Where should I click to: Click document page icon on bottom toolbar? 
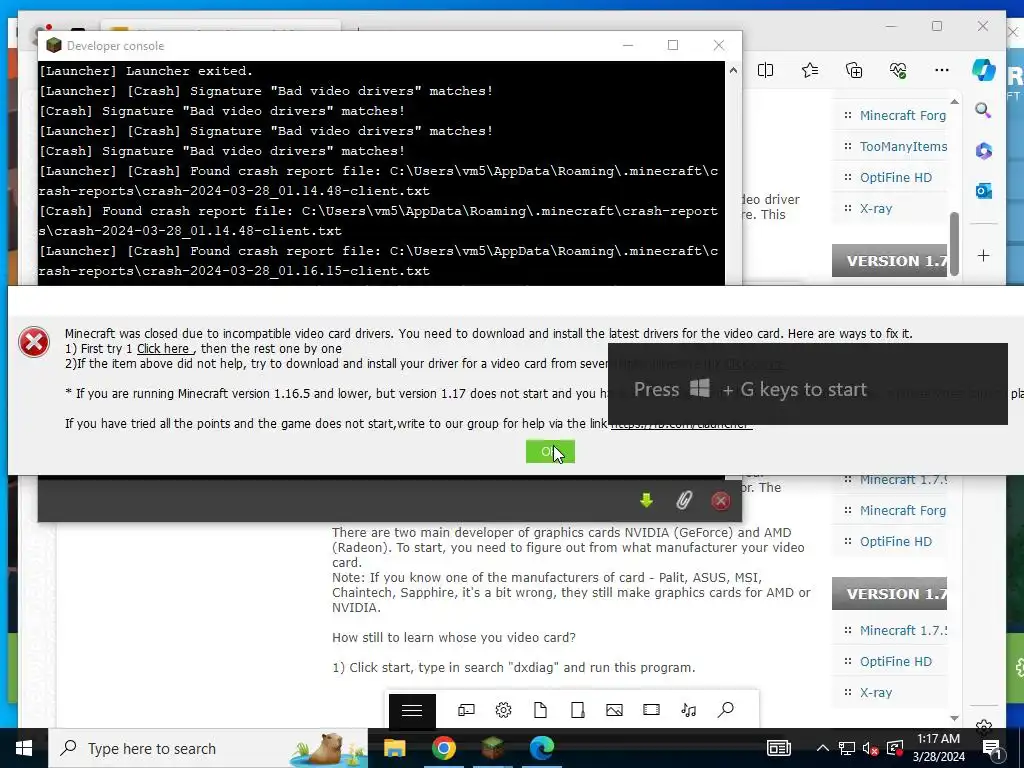click(540, 710)
